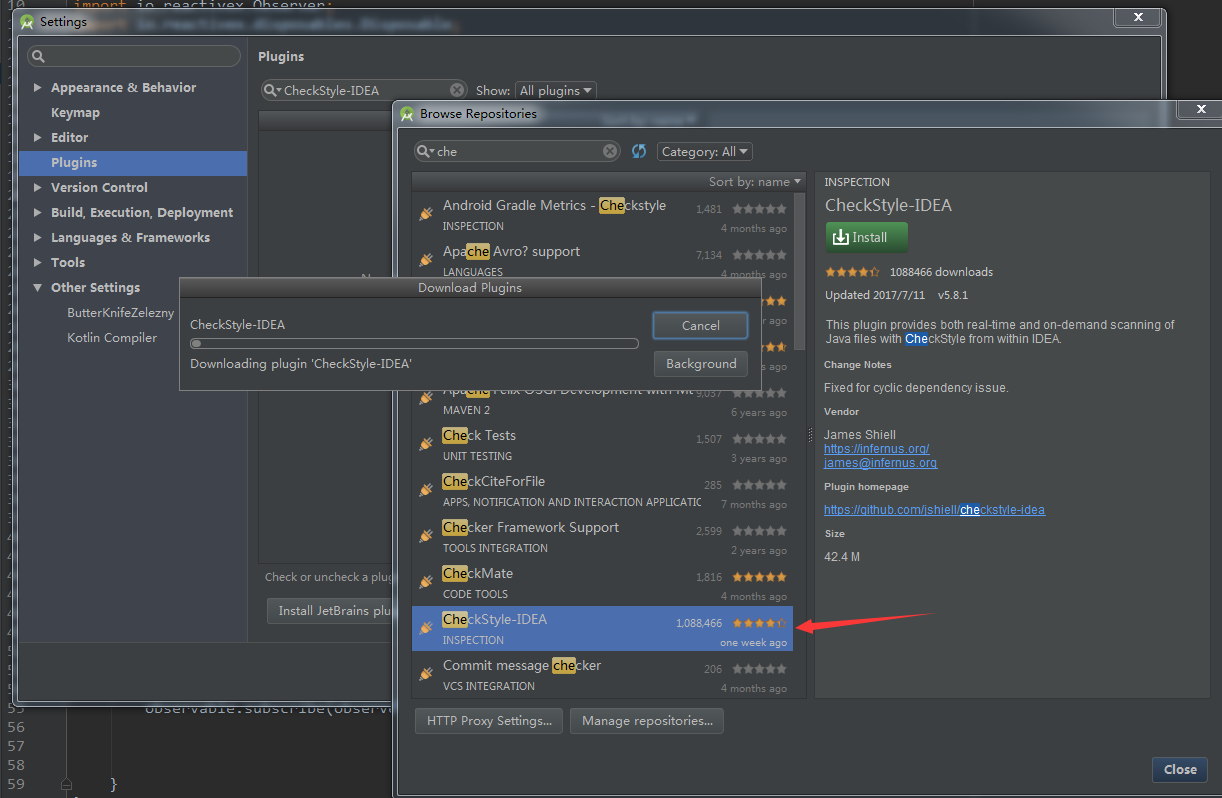Select Keymap in settings tree
Viewport: 1222px width, 798px height.
(75, 113)
